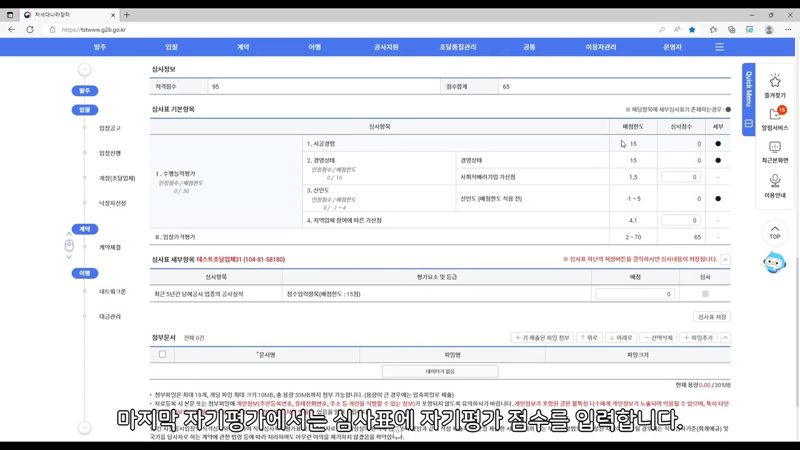
Task: Open the 이용자관리 top navigation menu
Action: click(x=601, y=47)
